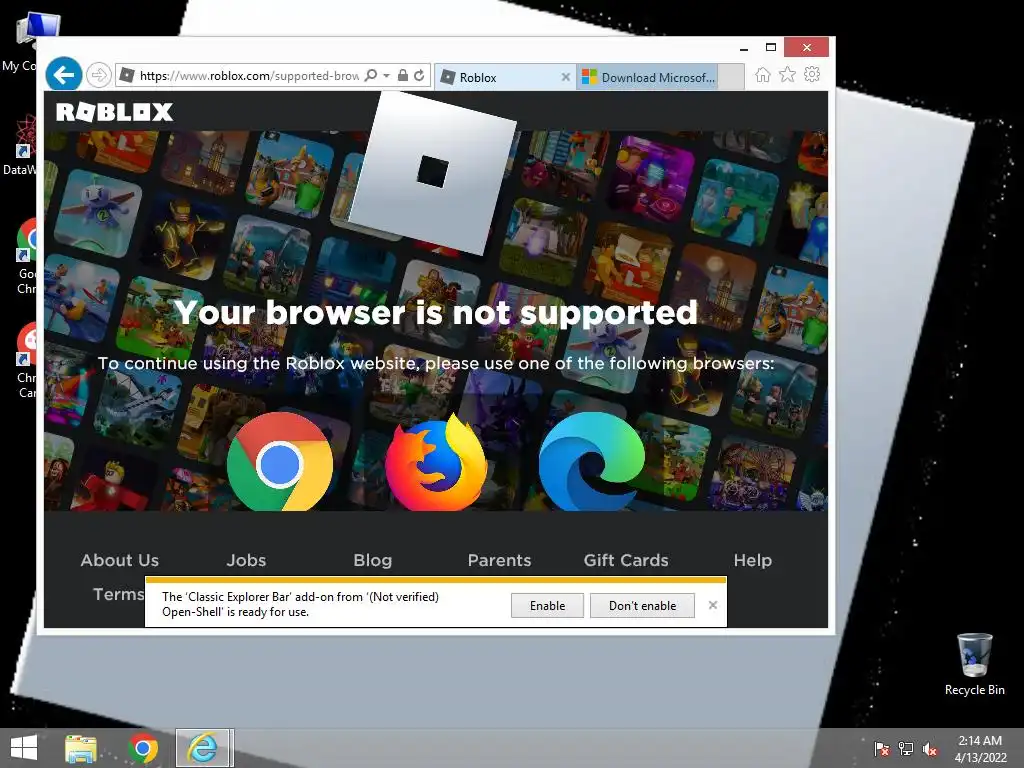Screen dimensions: 1024x768
Task: Open the browser home page icon
Action: tap(763, 74)
